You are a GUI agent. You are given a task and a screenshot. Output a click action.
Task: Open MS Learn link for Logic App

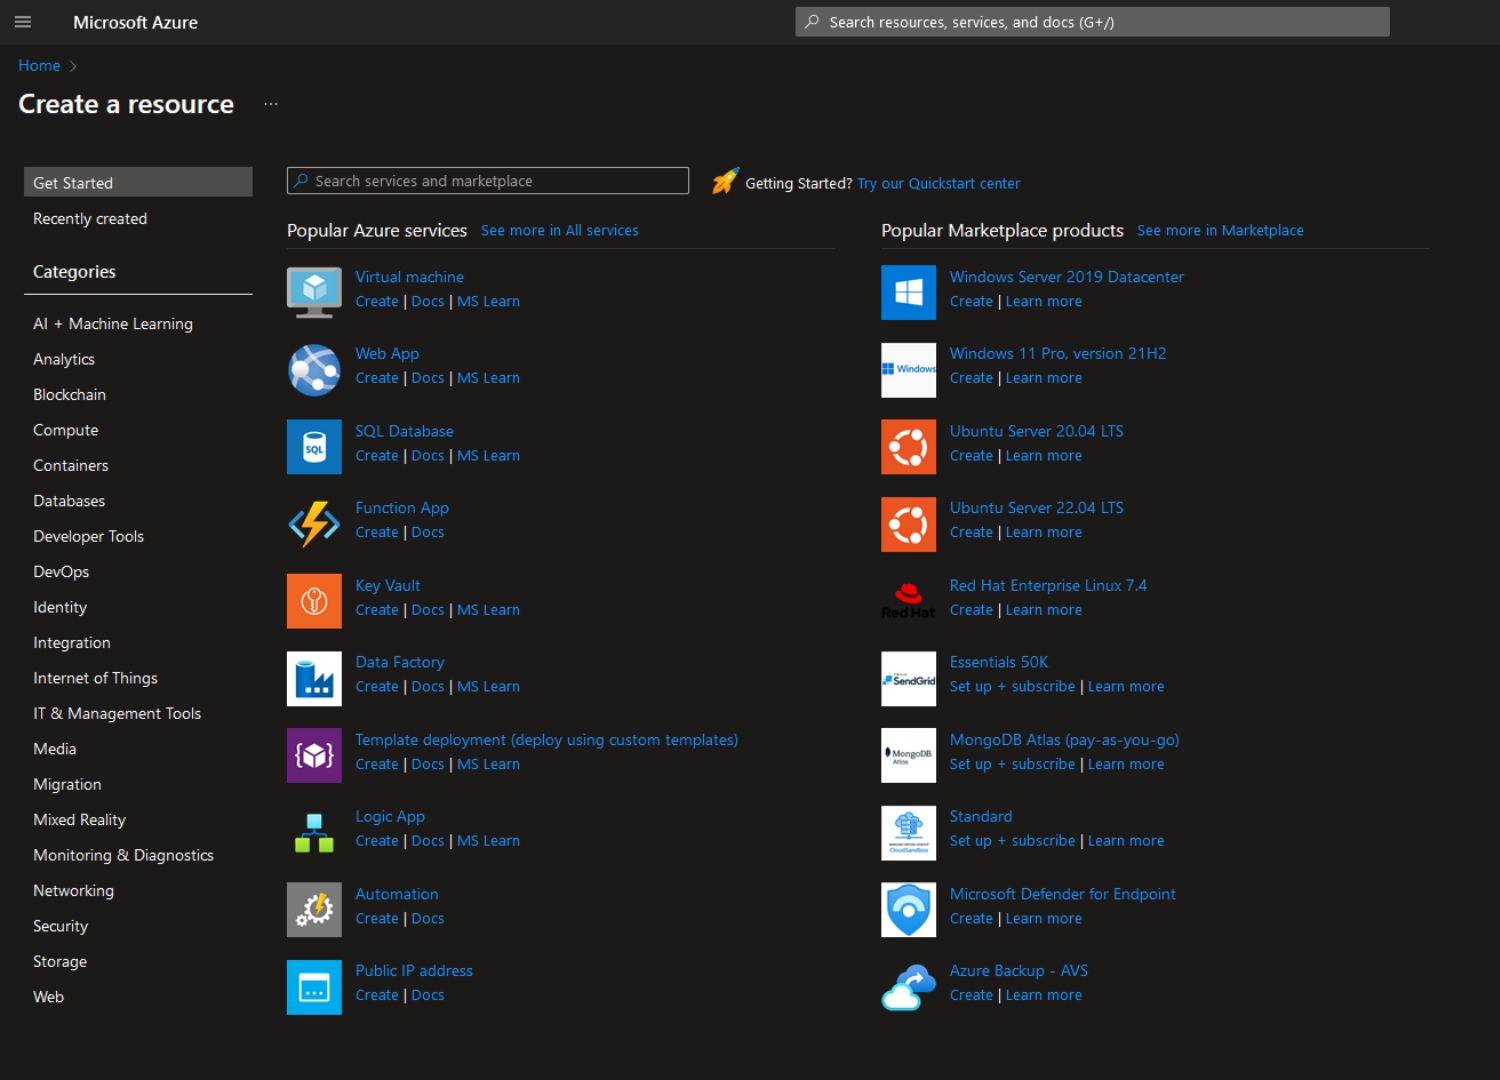(488, 841)
